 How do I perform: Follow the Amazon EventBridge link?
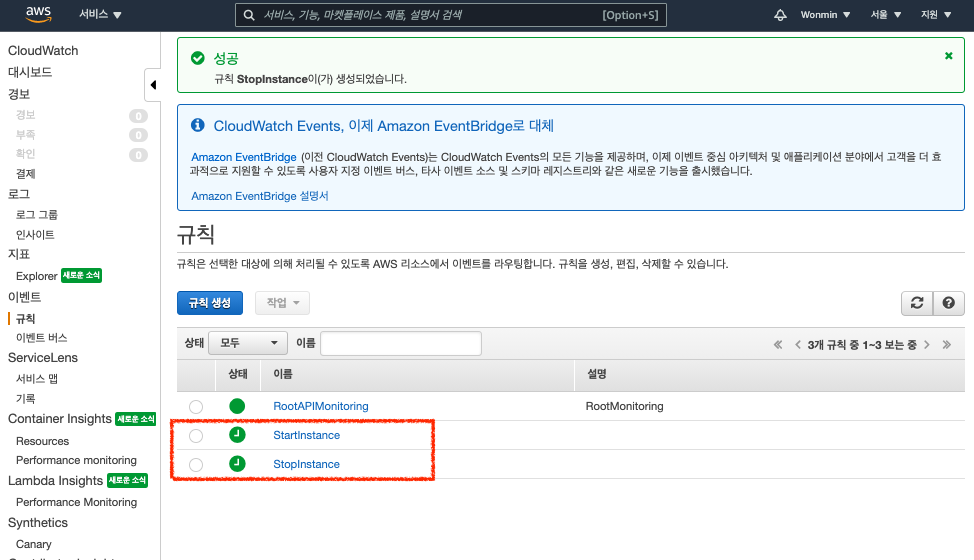[244, 157]
